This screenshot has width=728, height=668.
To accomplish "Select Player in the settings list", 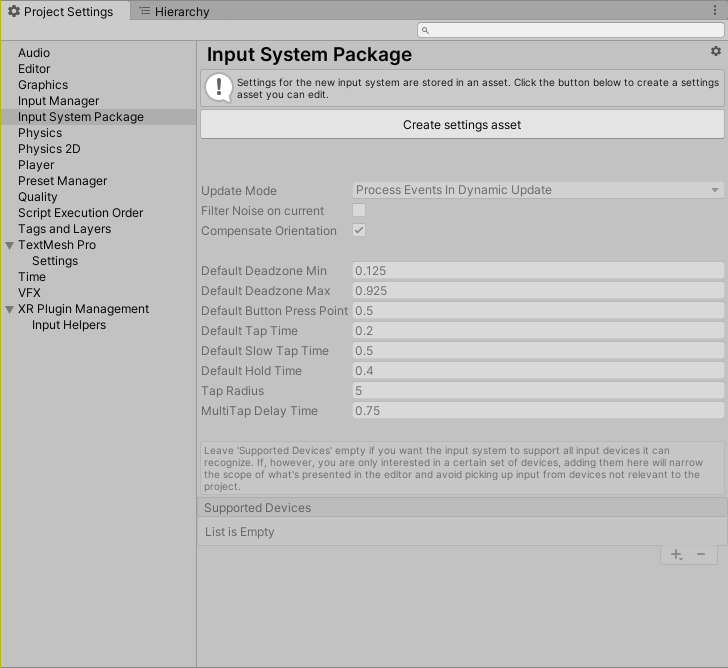I will [36, 165].
